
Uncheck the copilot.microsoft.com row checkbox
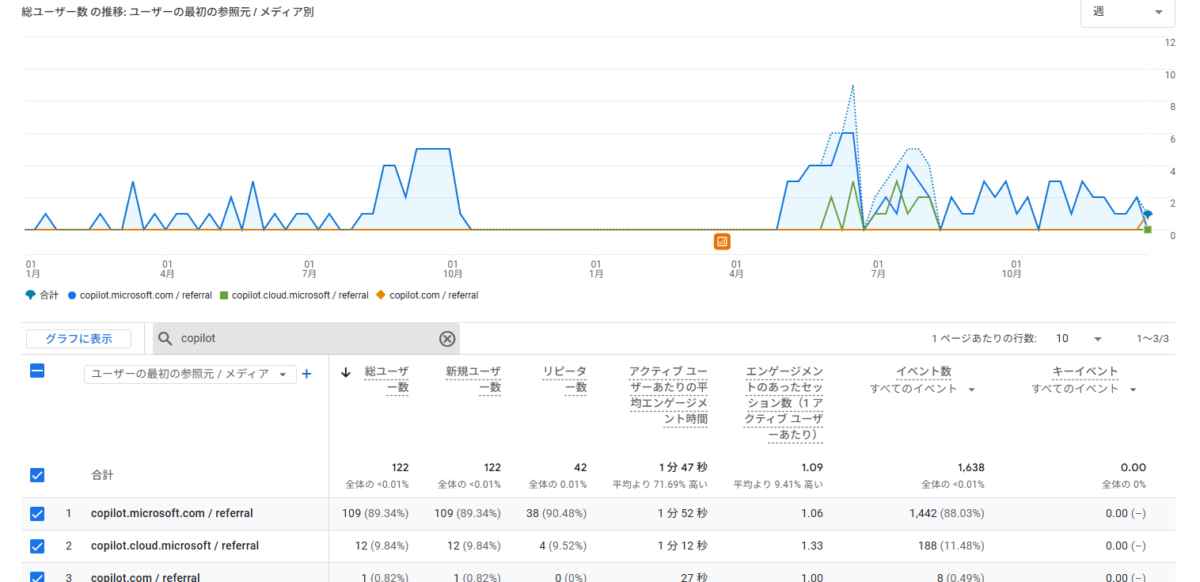tap(37, 514)
